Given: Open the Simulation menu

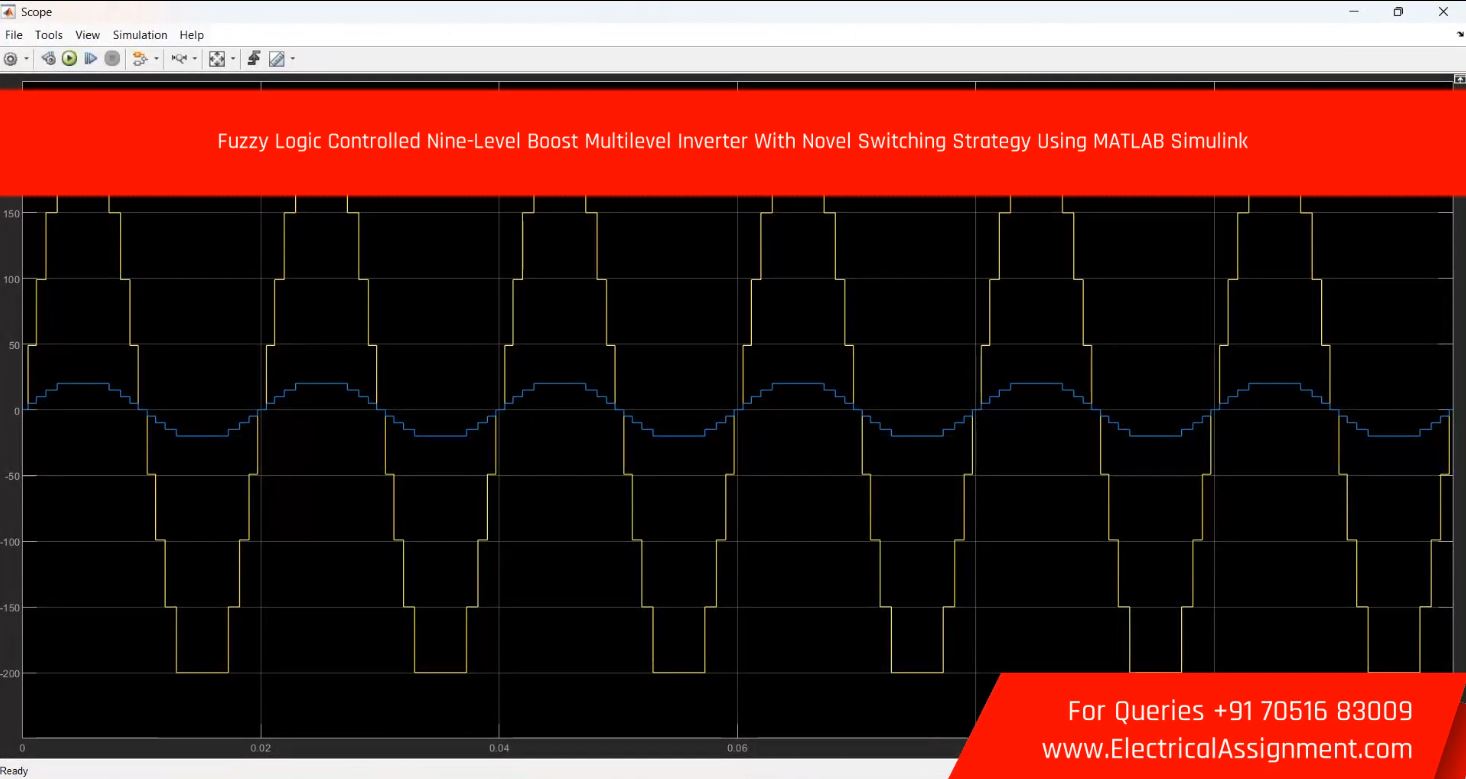Looking at the screenshot, I should [140, 35].
